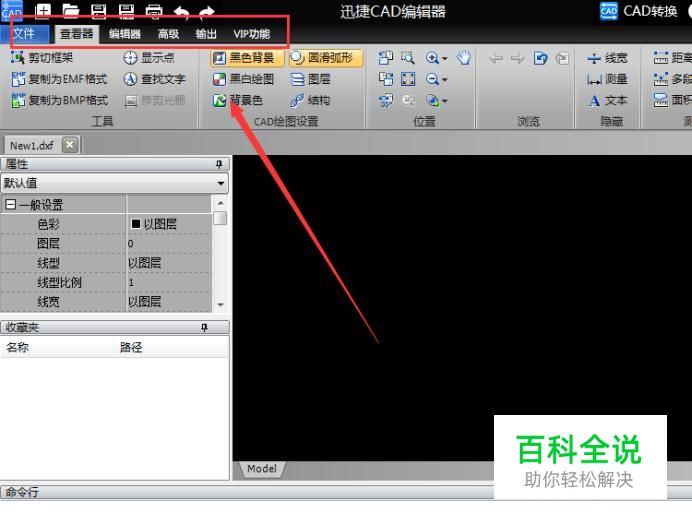
Task: Open a file with the folder icon
Action: pos(71,11)
